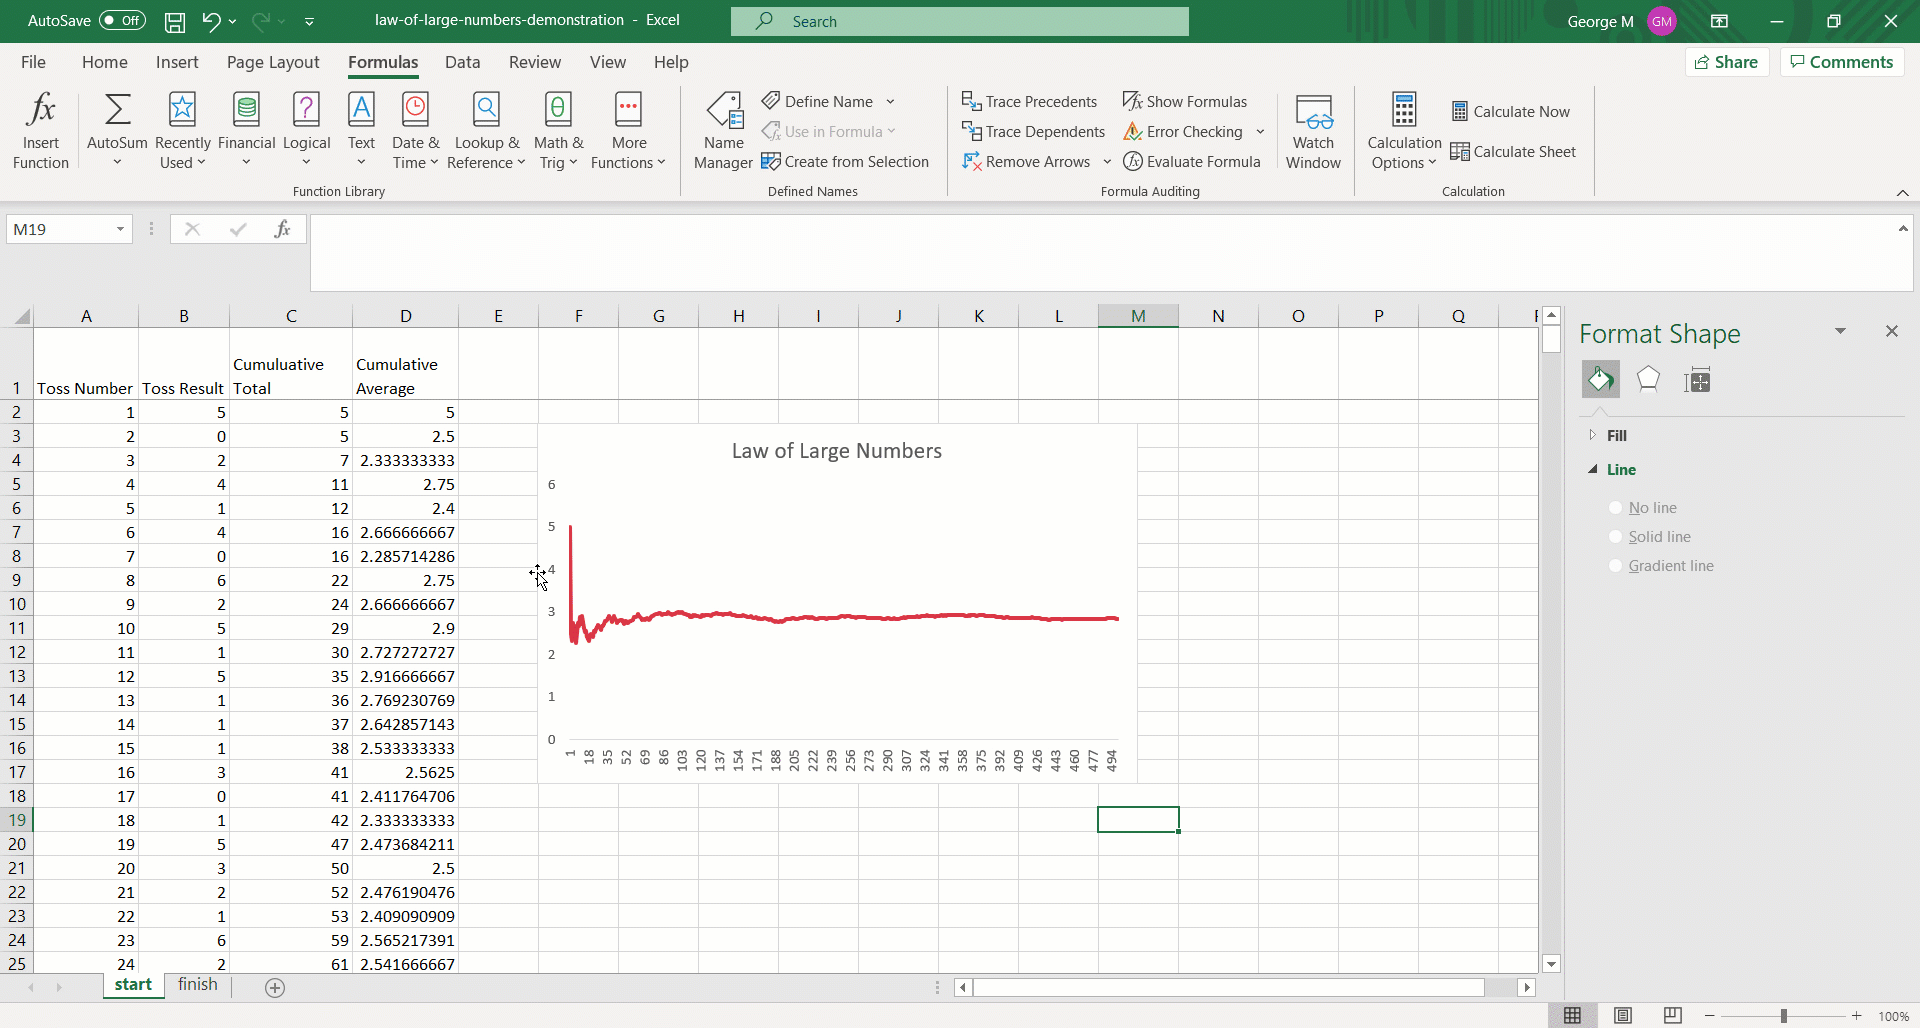
Task: Select the Effects pentagon icon
Action: click(x=1648, y=380)
